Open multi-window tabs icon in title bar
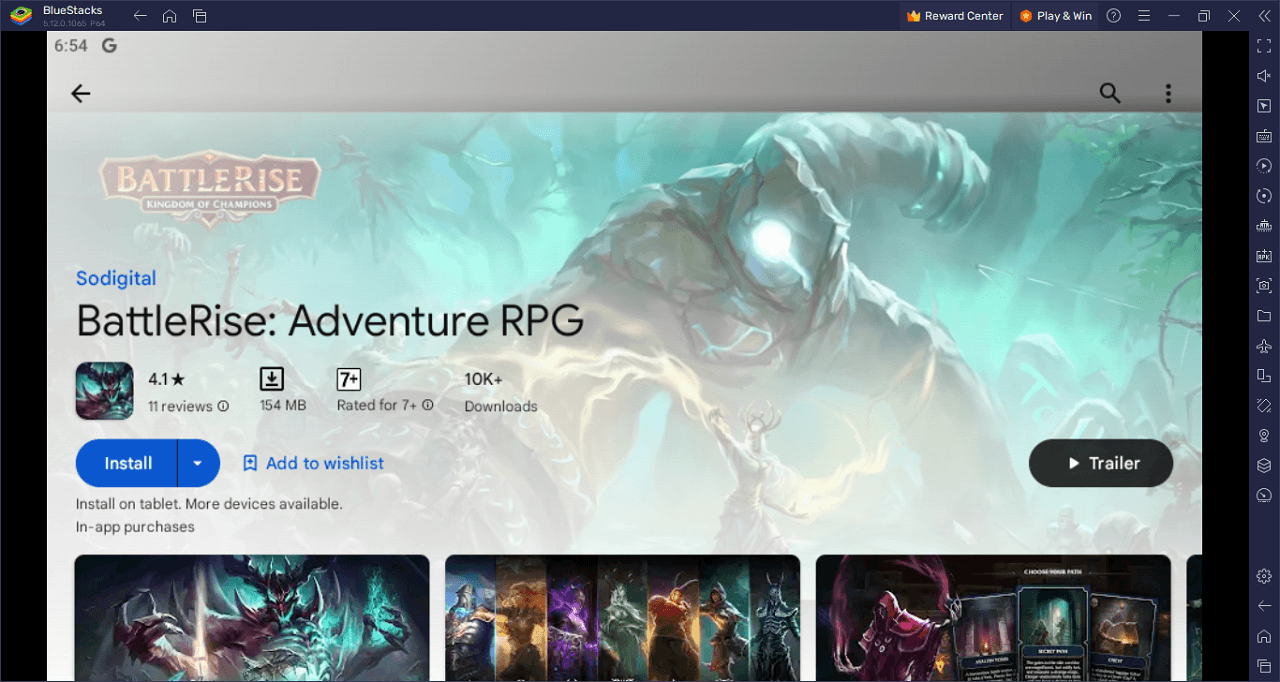Image resolution: width=1280 pixels, height=682 pixels. 200,16
